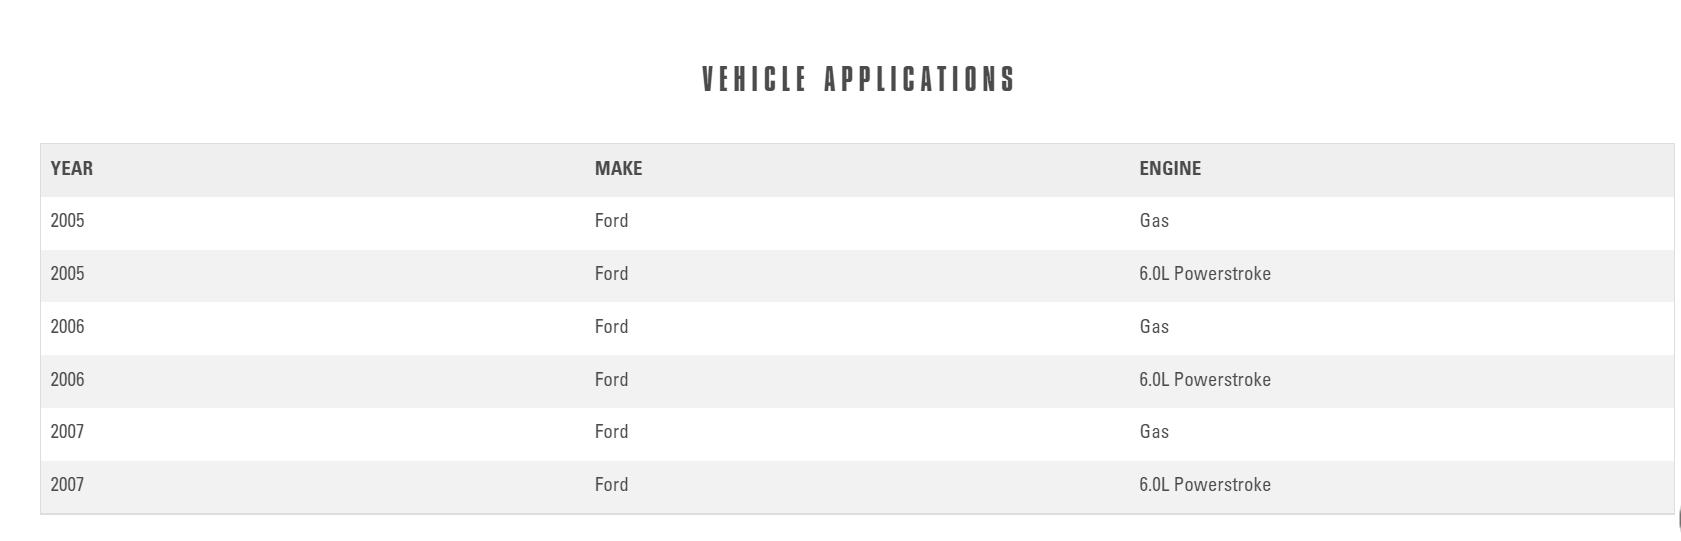Click Gas engine cell for 2005
Viewport: 1681px width, 541px height.
[1153, 221]
